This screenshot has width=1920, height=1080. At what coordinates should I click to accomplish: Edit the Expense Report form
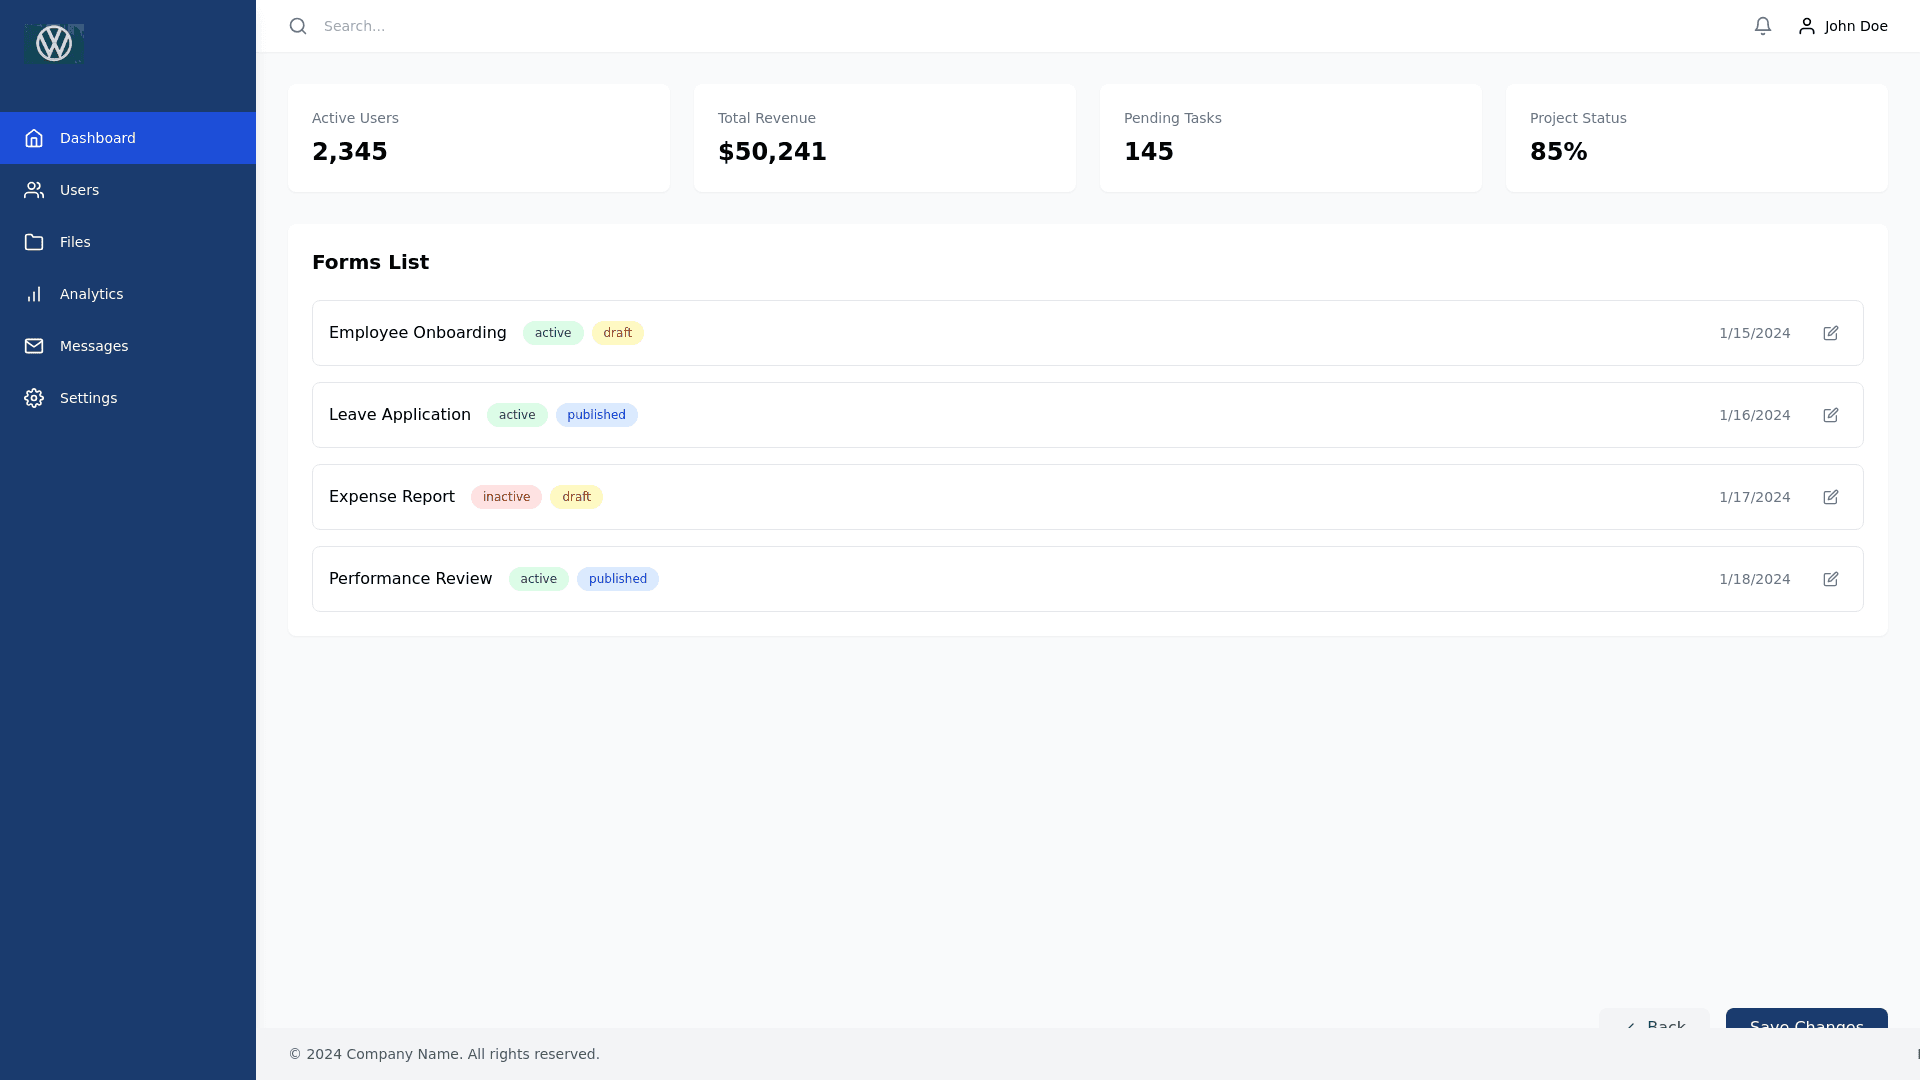tap(1831, 497)
